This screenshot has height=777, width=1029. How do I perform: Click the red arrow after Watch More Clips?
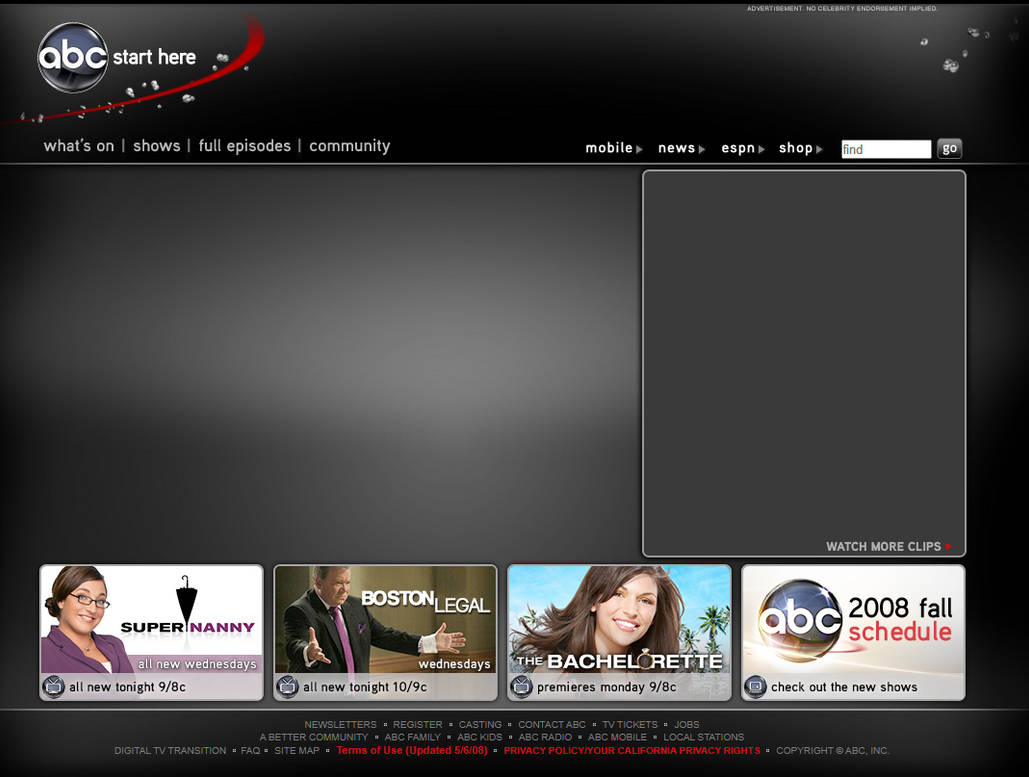[948, 546]
